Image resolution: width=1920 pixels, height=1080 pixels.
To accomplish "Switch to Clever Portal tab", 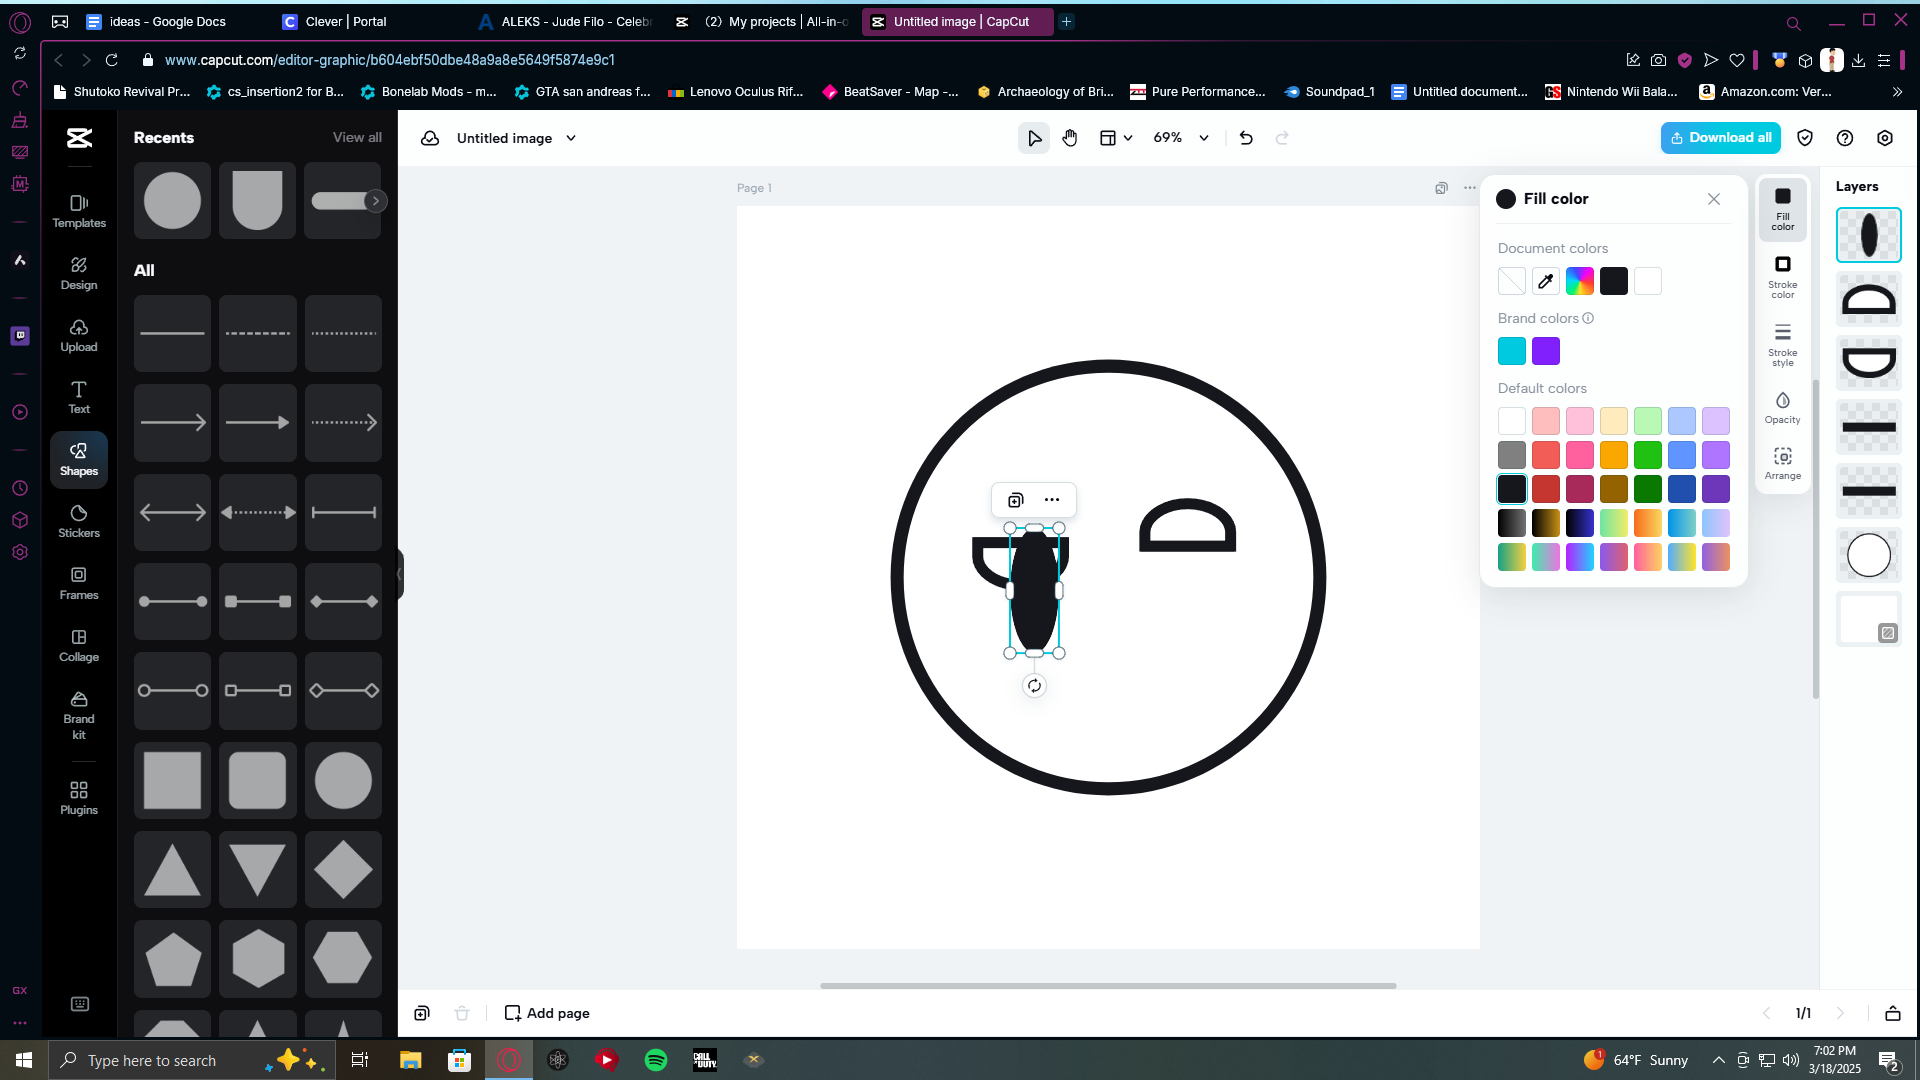I will tap(346, 21).
